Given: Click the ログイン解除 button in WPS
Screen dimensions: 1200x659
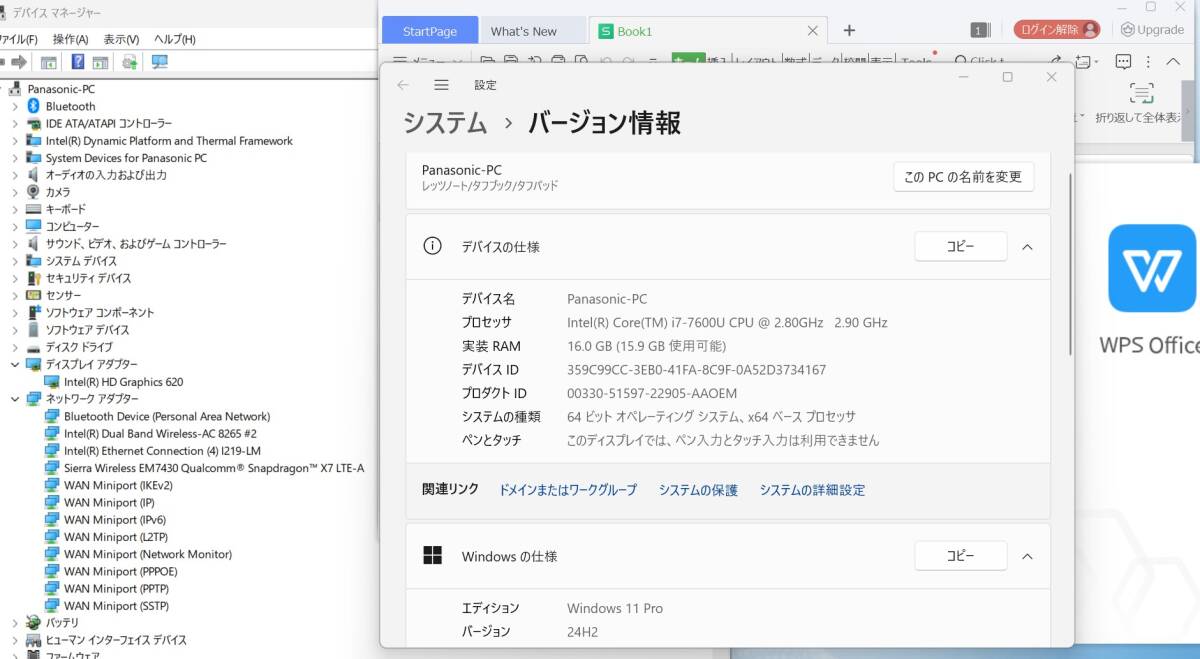Looking at the screenshot, I should click(1057, 30).
